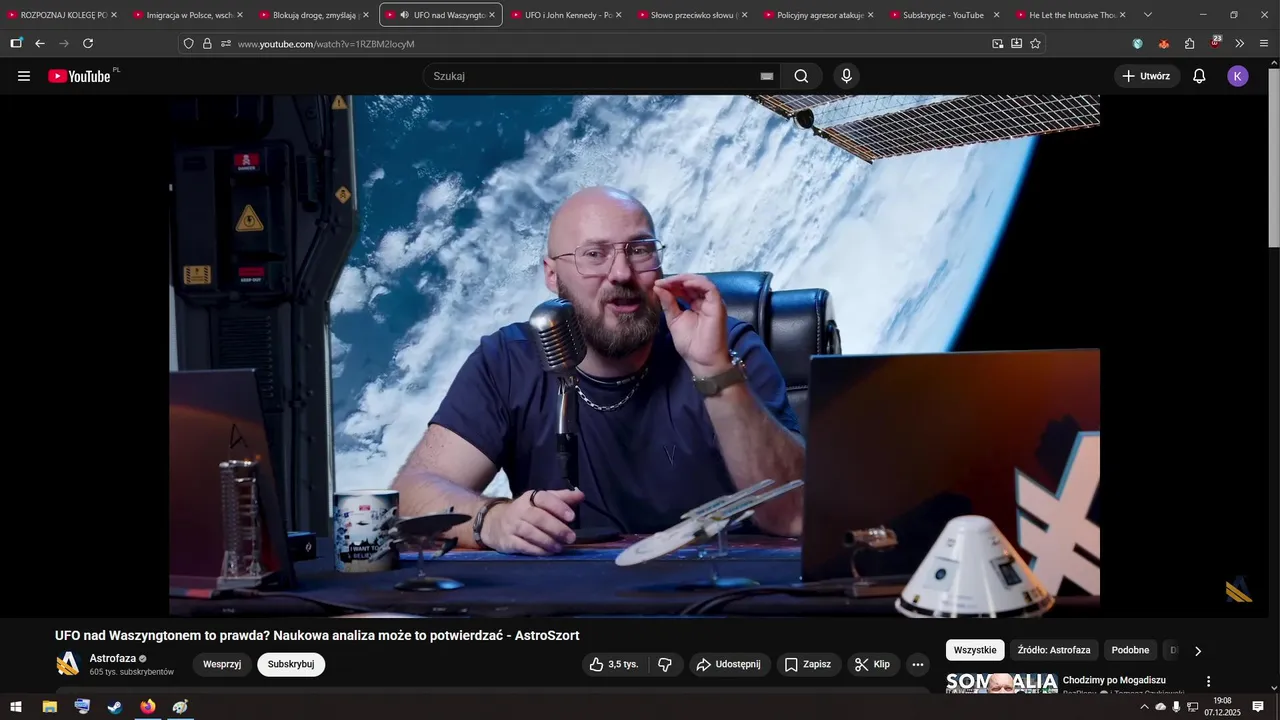Open YouTube notifications bell
1280x720 pixels.
tap(1199, 76)
